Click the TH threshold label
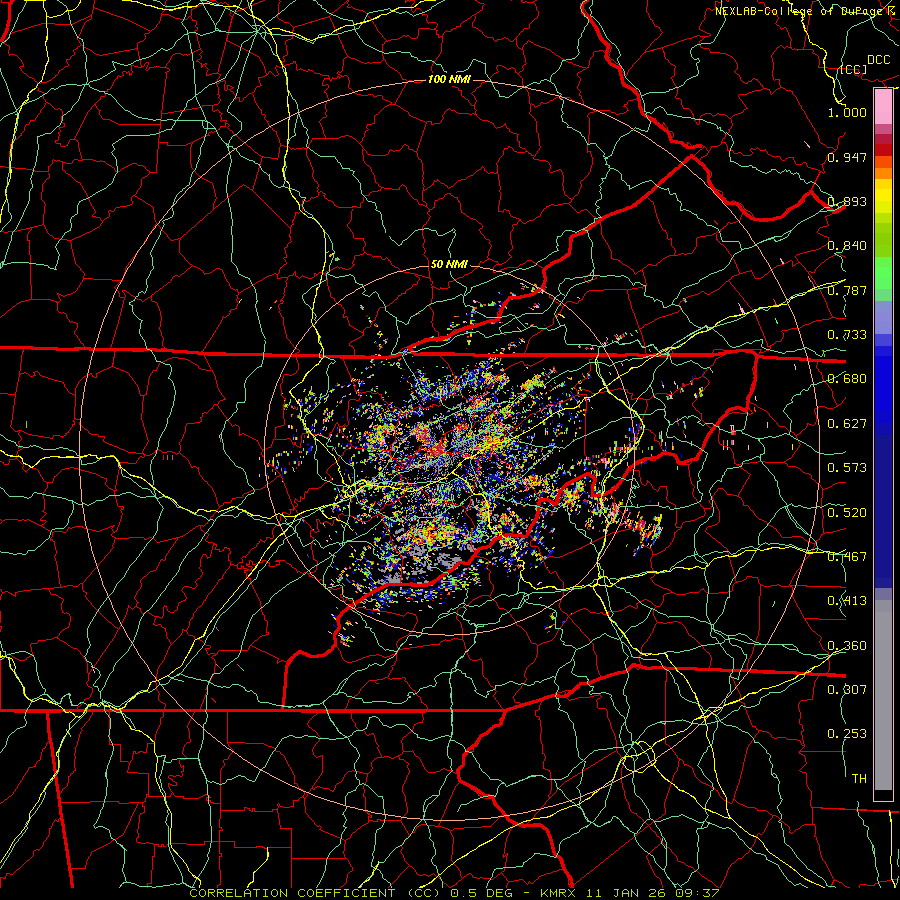 [859, 779]
